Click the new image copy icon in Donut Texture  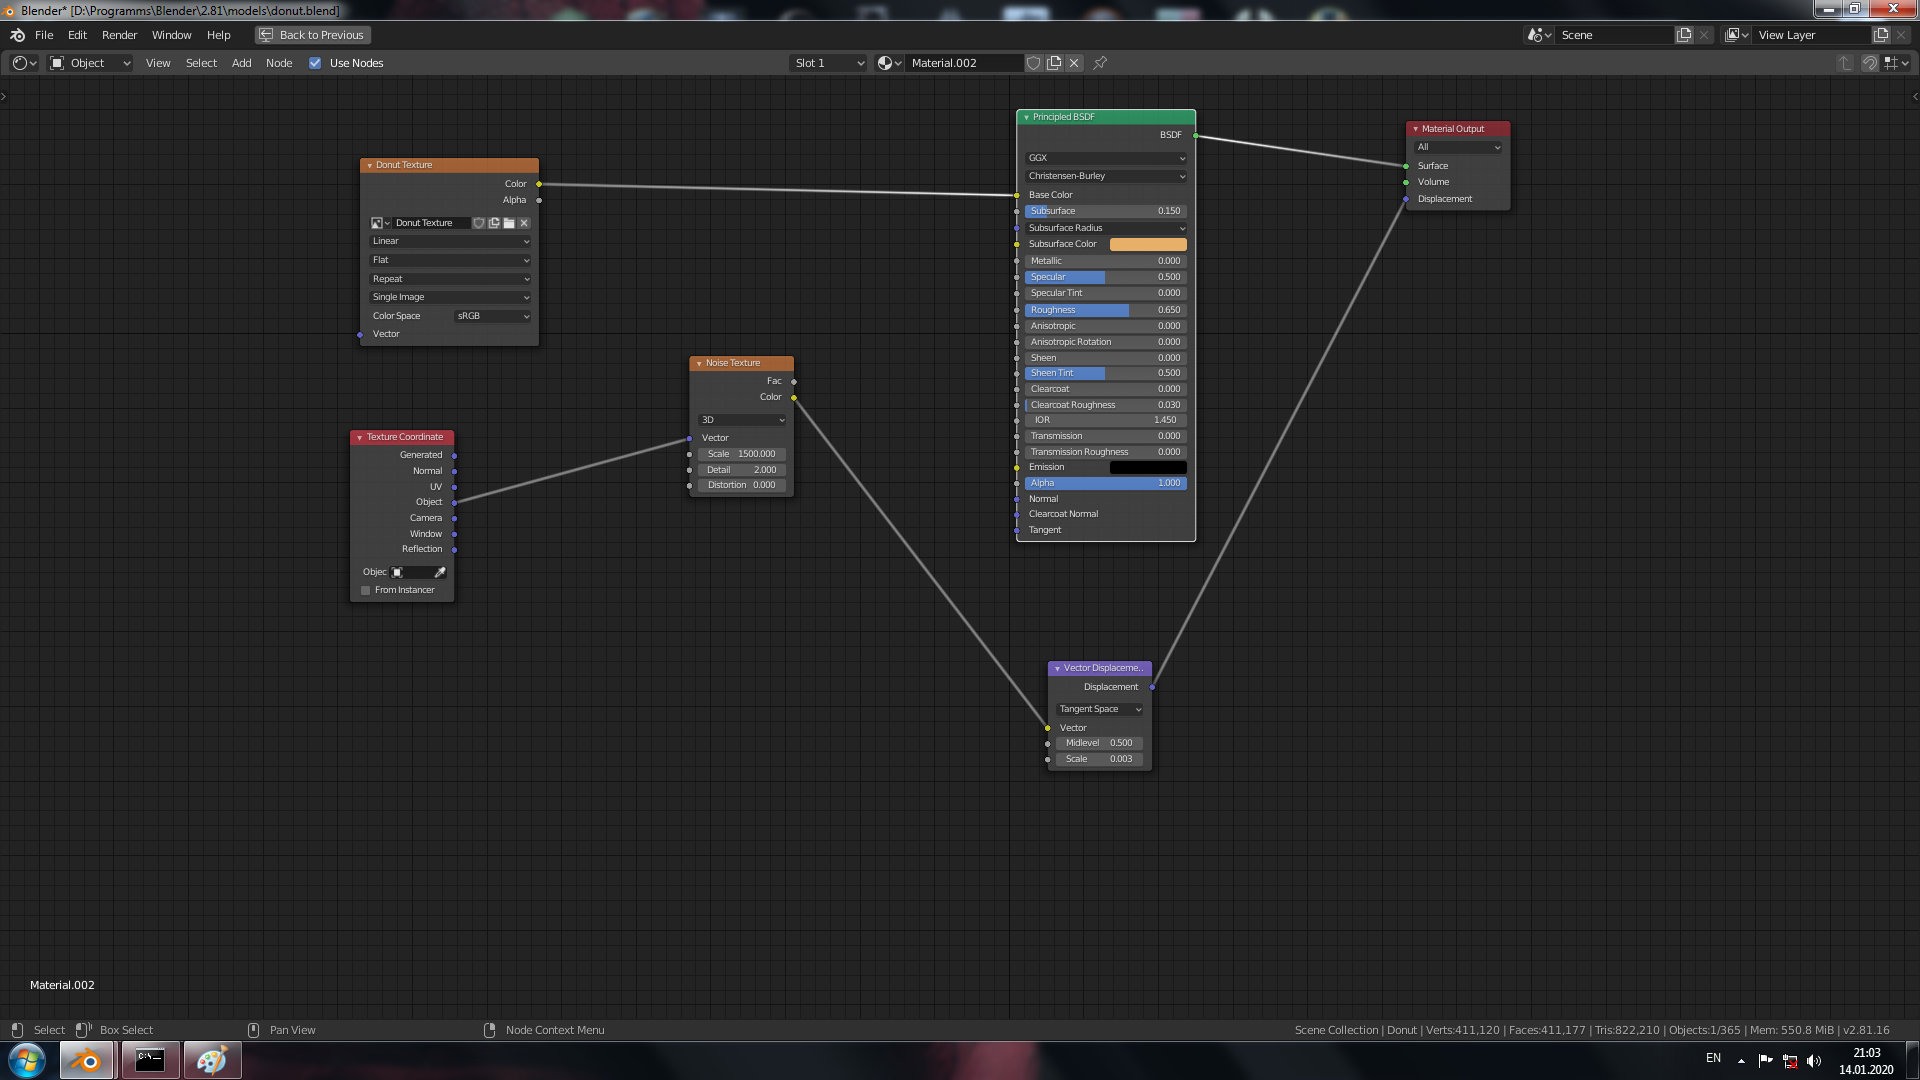click(494, 223)
